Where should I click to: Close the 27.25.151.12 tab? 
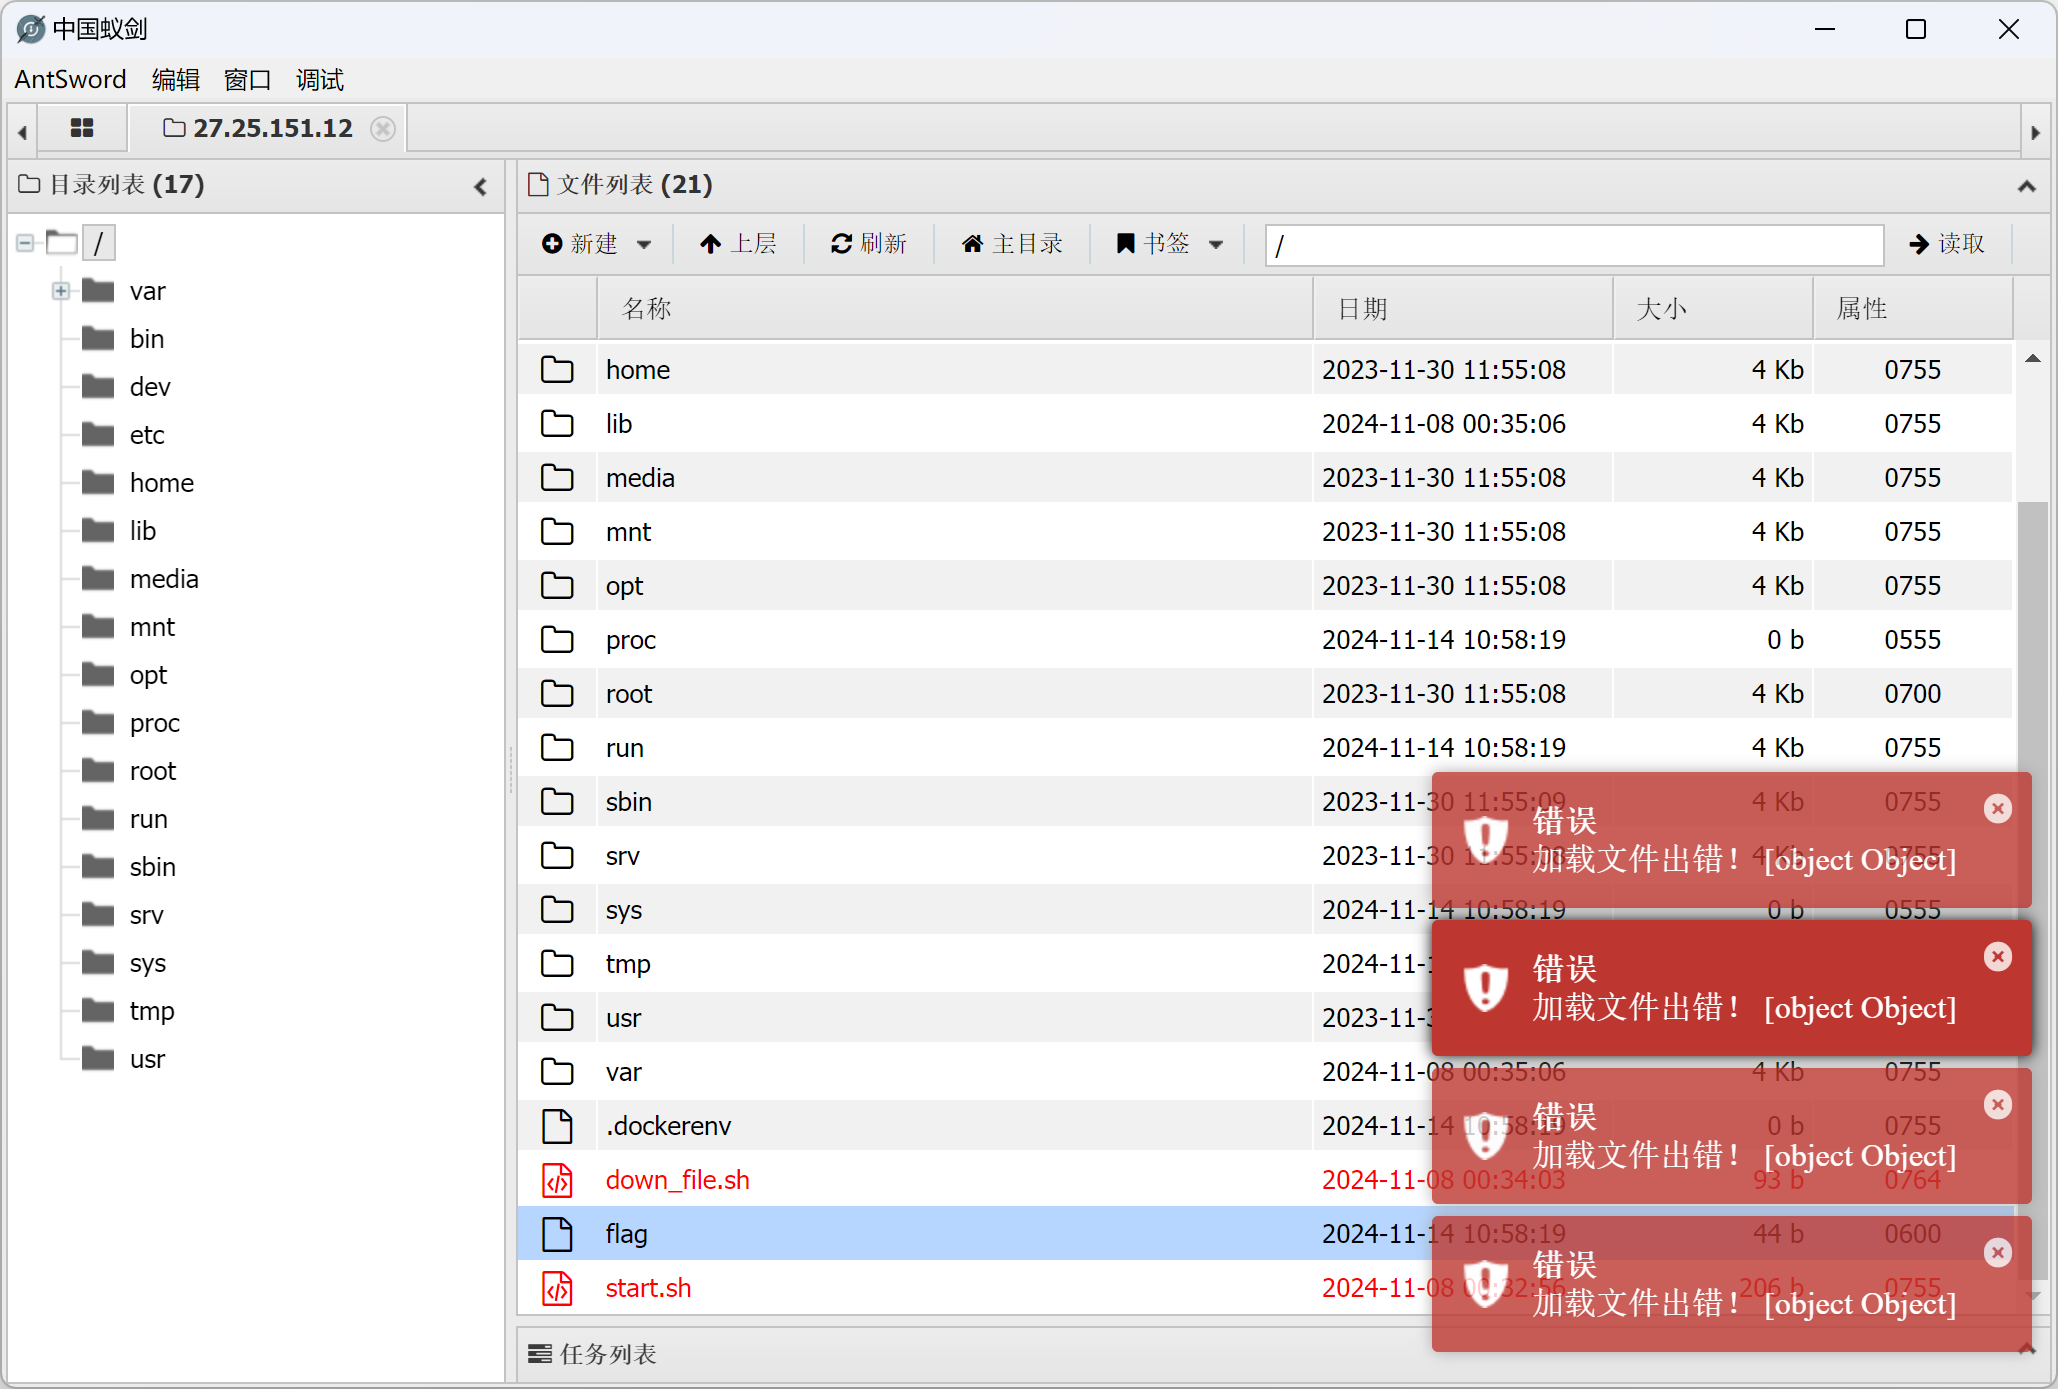[x=382, y=129]
